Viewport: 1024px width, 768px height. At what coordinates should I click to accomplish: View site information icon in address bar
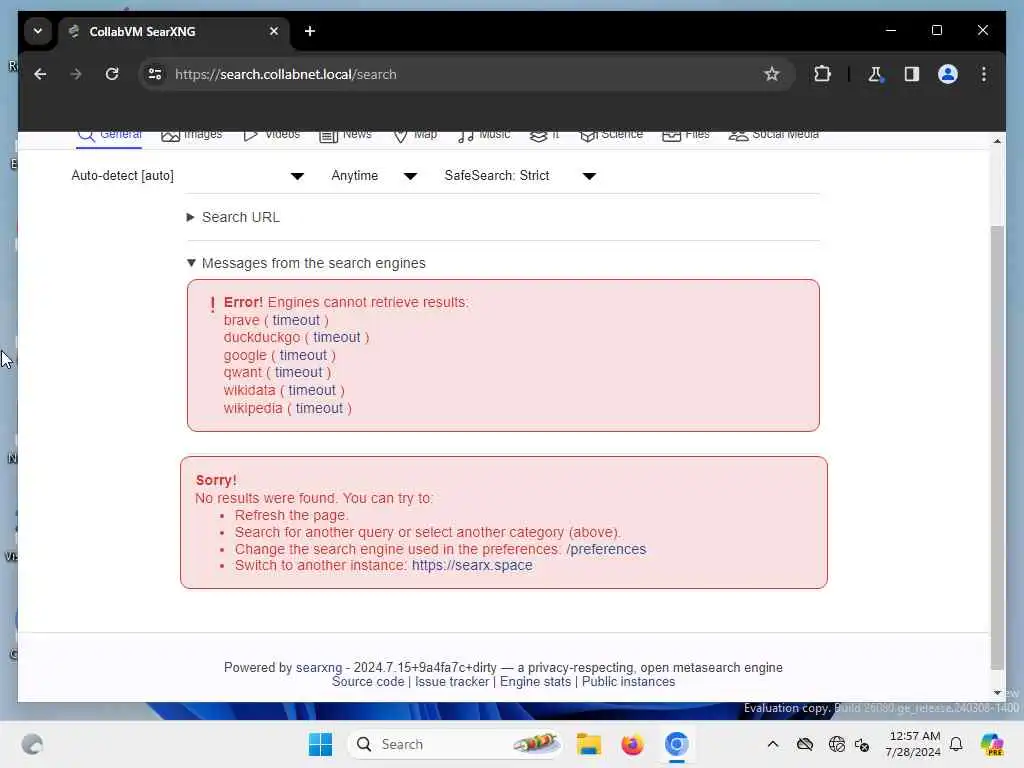point(155,74)
